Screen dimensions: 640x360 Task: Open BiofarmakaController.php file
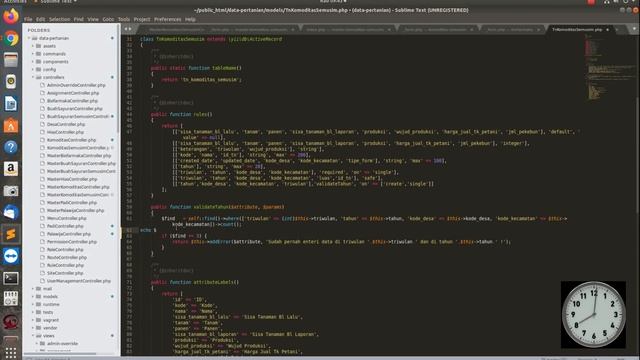pyautogui.click(x=72, y=101)
